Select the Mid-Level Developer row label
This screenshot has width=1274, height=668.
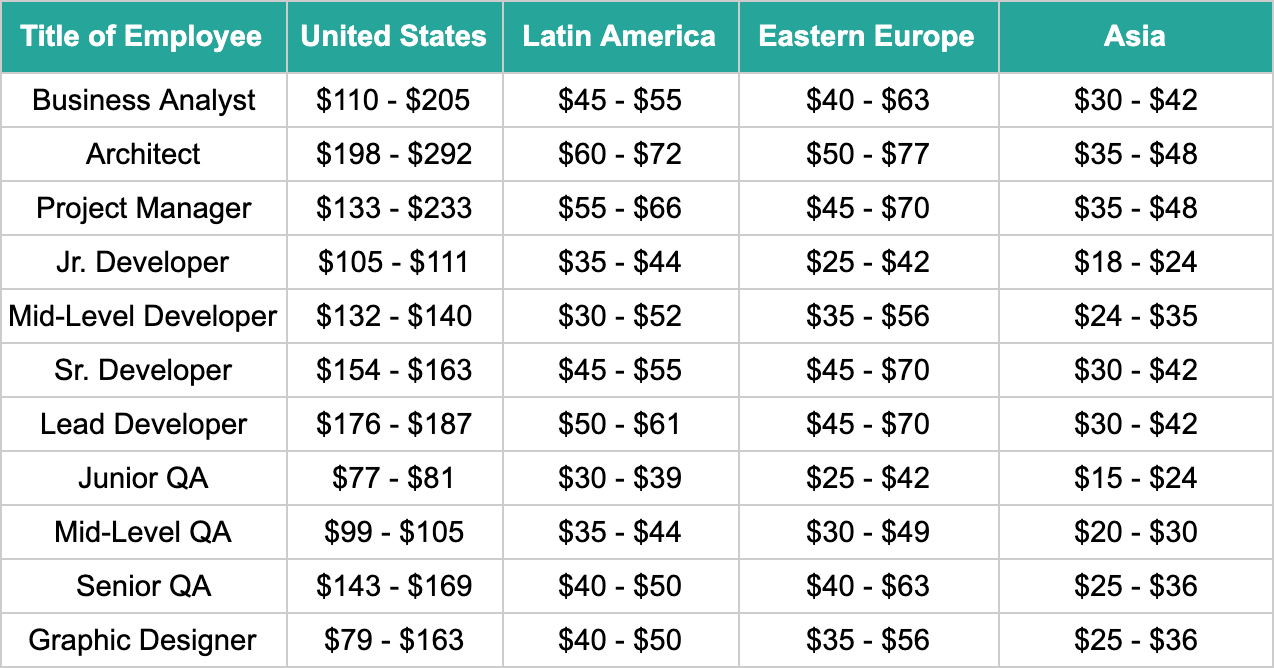(143, 316)
